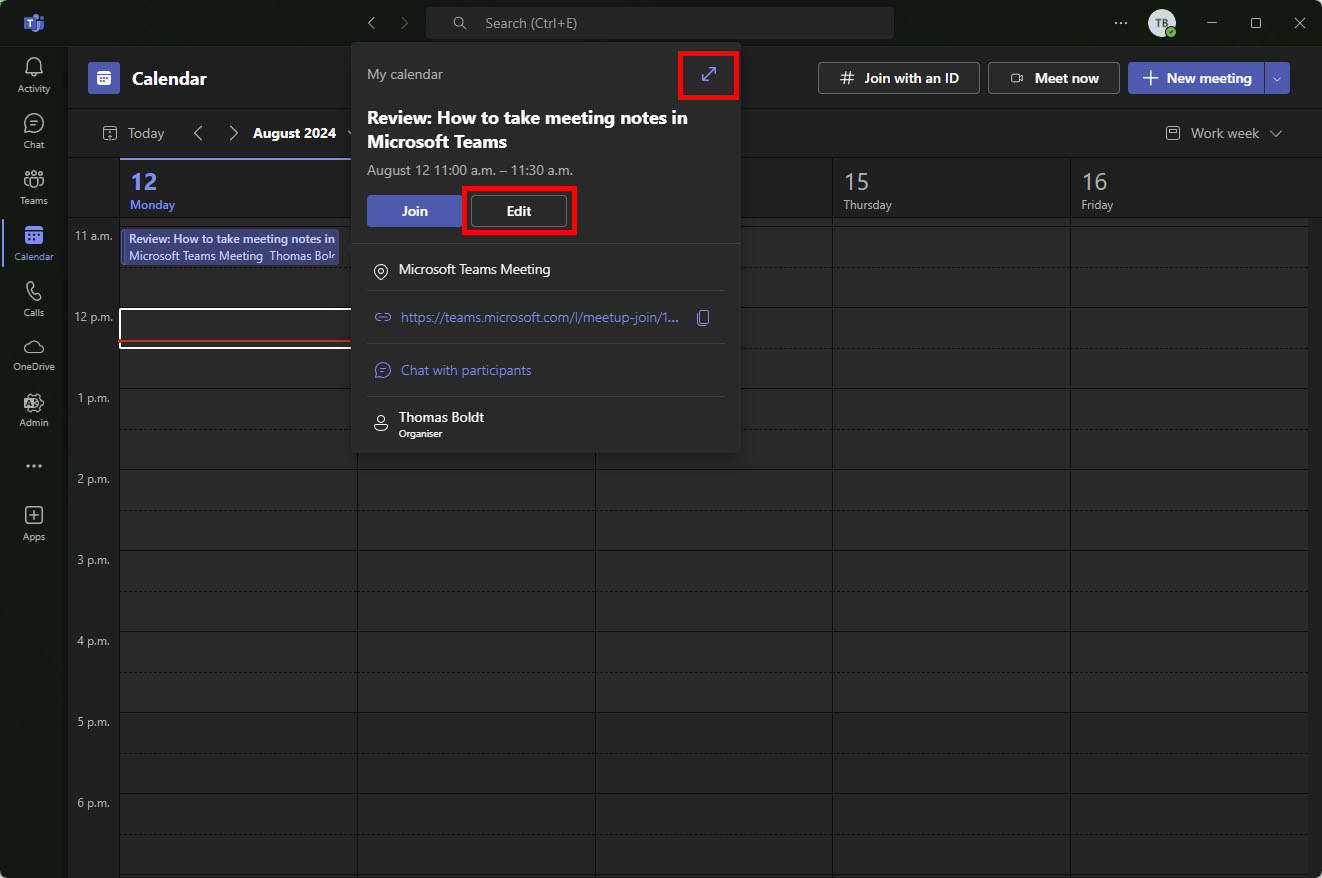Open Admin app in sidebar
Image resolution: width=1322 pixels, height=878 pixels.
(x=34, y=411)
